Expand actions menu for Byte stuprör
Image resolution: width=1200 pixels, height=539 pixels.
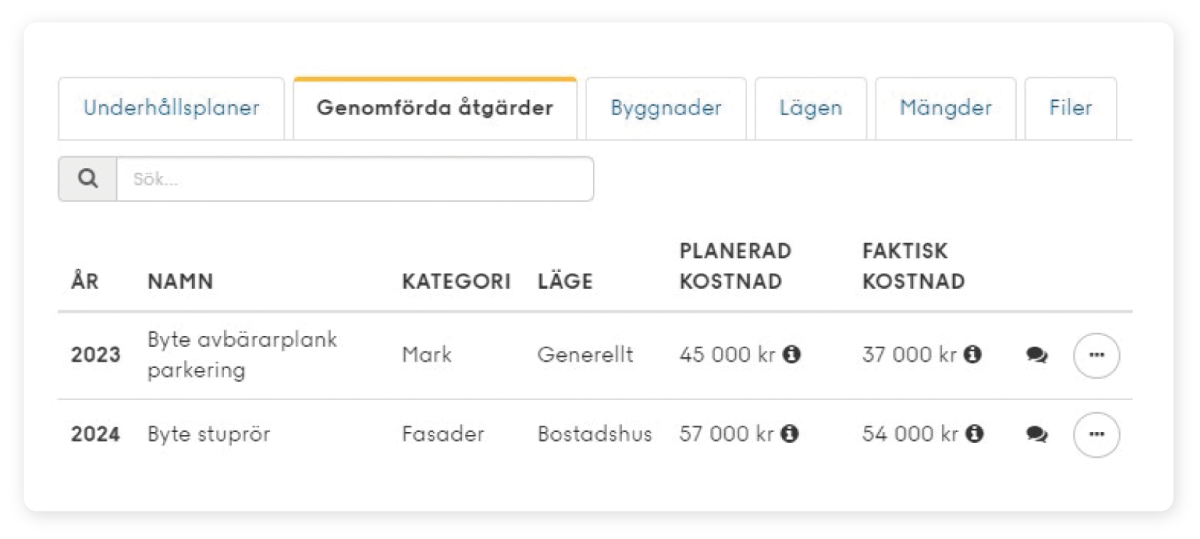coord(1096,435)
